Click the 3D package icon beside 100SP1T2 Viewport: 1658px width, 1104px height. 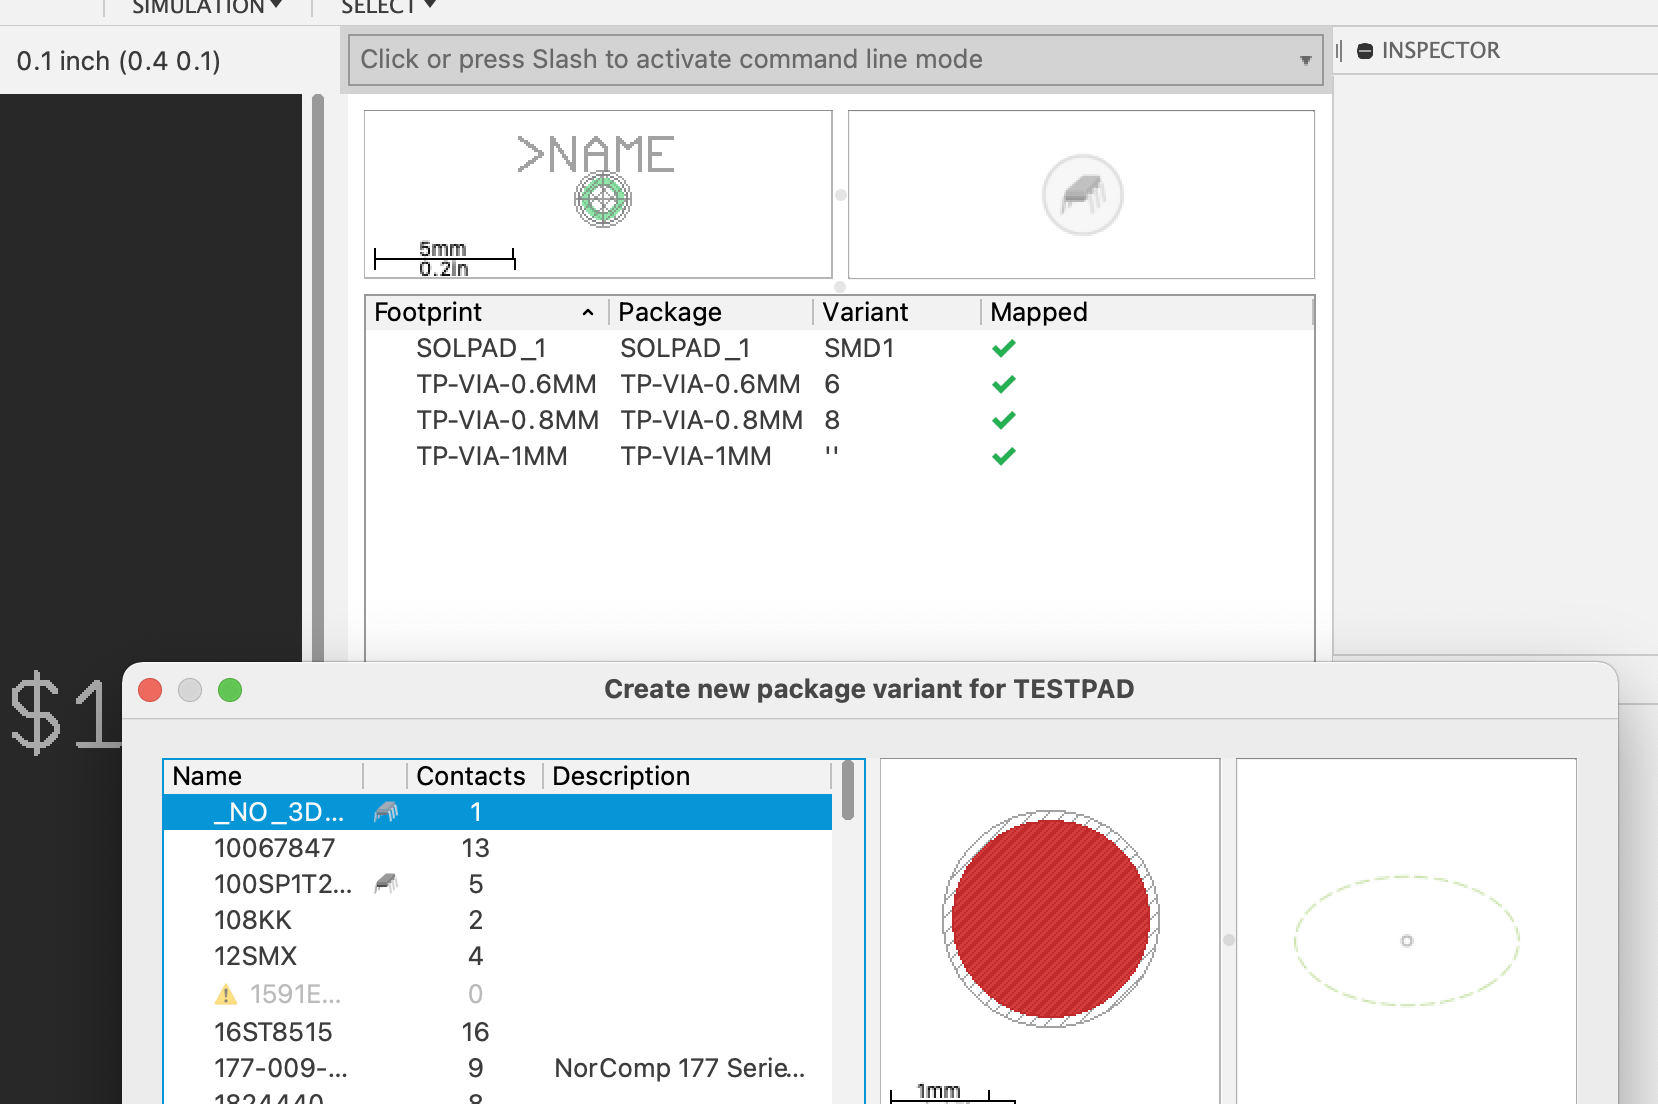pos(385,883)
